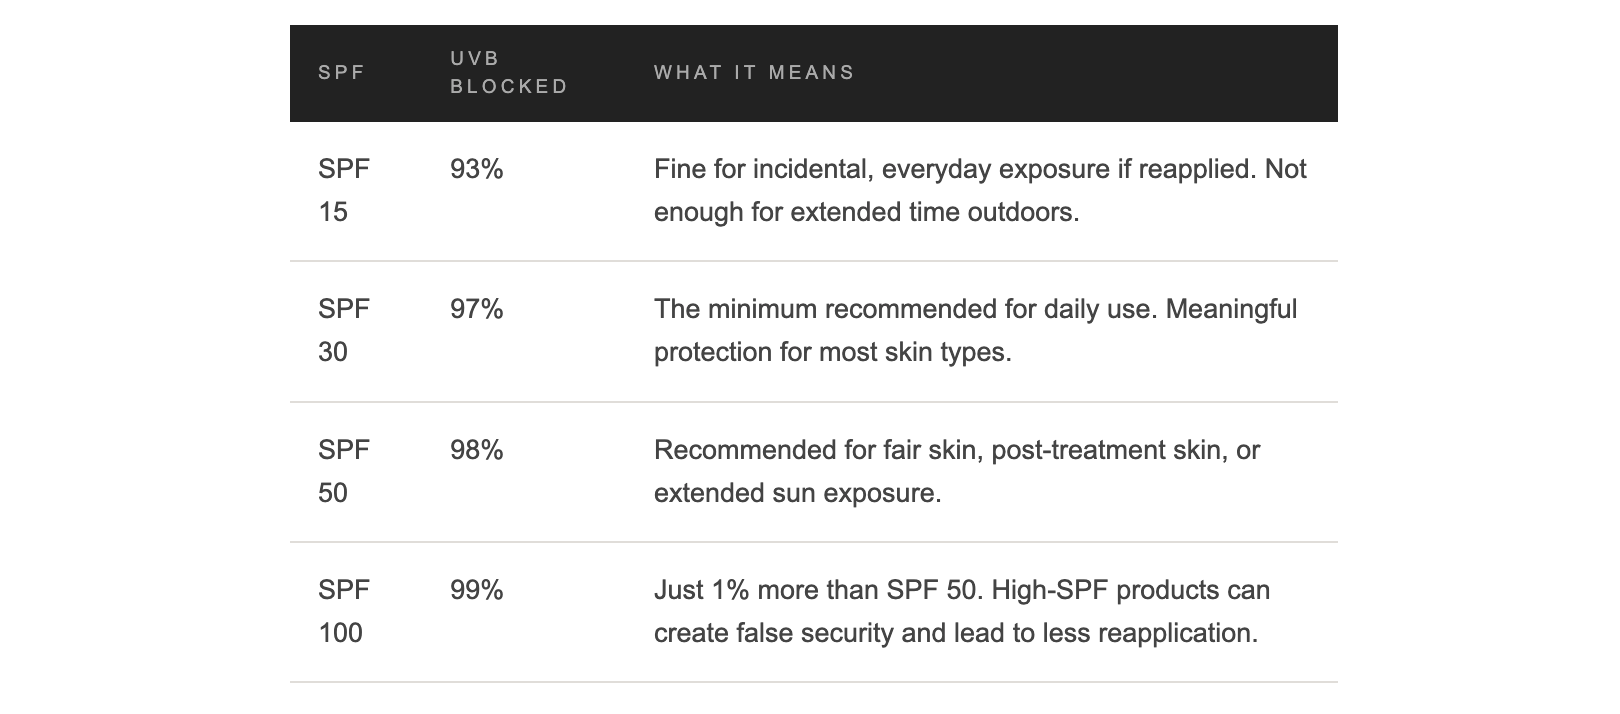
Task: Select the SPF 15 cell
Action: pyautogui.click(x=344, y=191)
